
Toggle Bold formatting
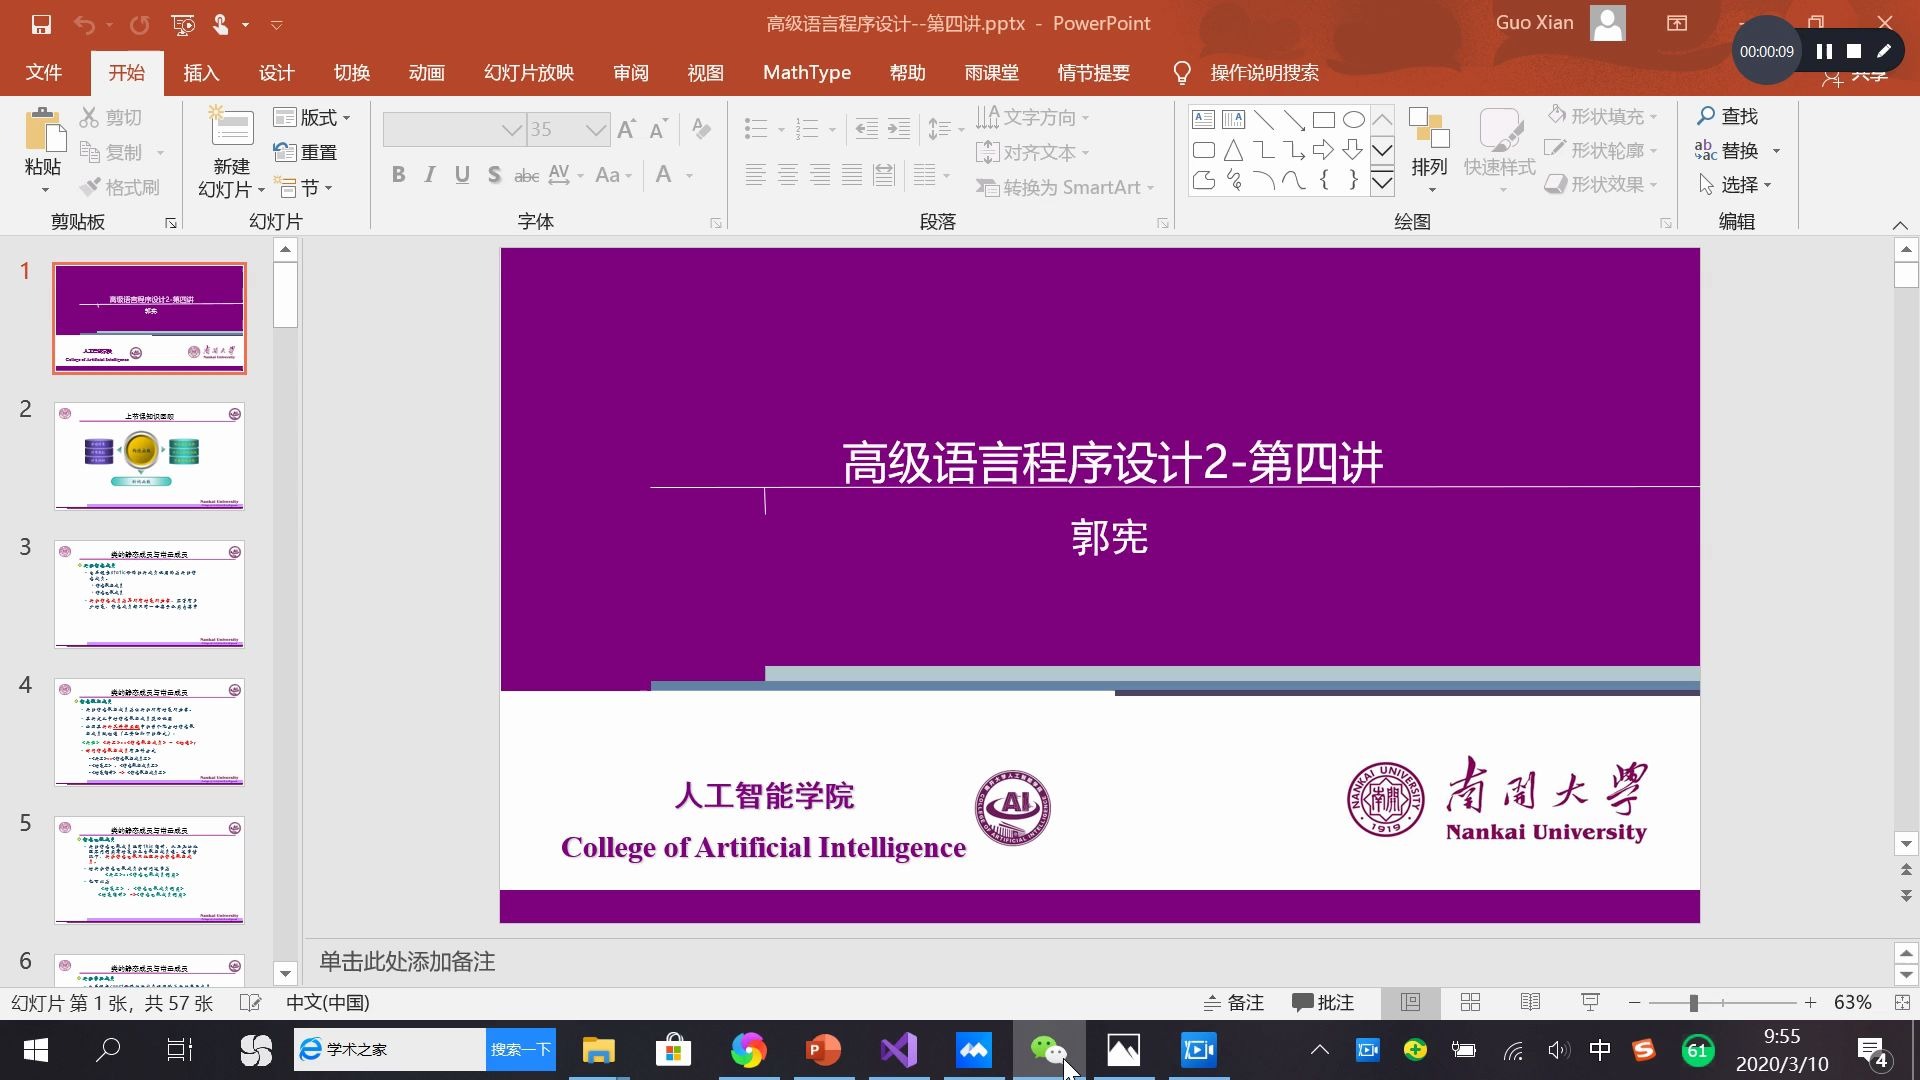coord(398,175)
